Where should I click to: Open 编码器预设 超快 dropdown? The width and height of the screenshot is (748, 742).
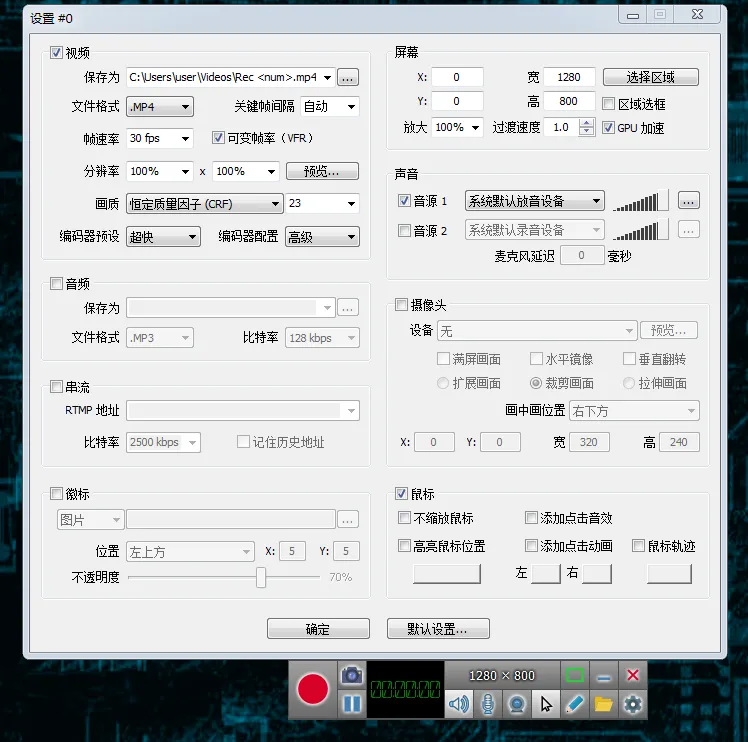click(163, 237)
